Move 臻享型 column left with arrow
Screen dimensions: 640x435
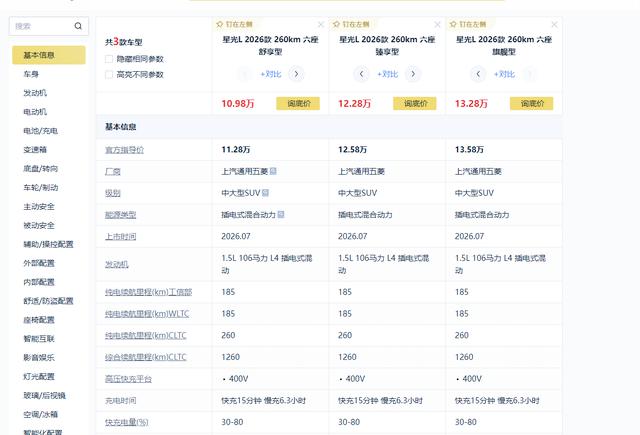tap(361, 74)
